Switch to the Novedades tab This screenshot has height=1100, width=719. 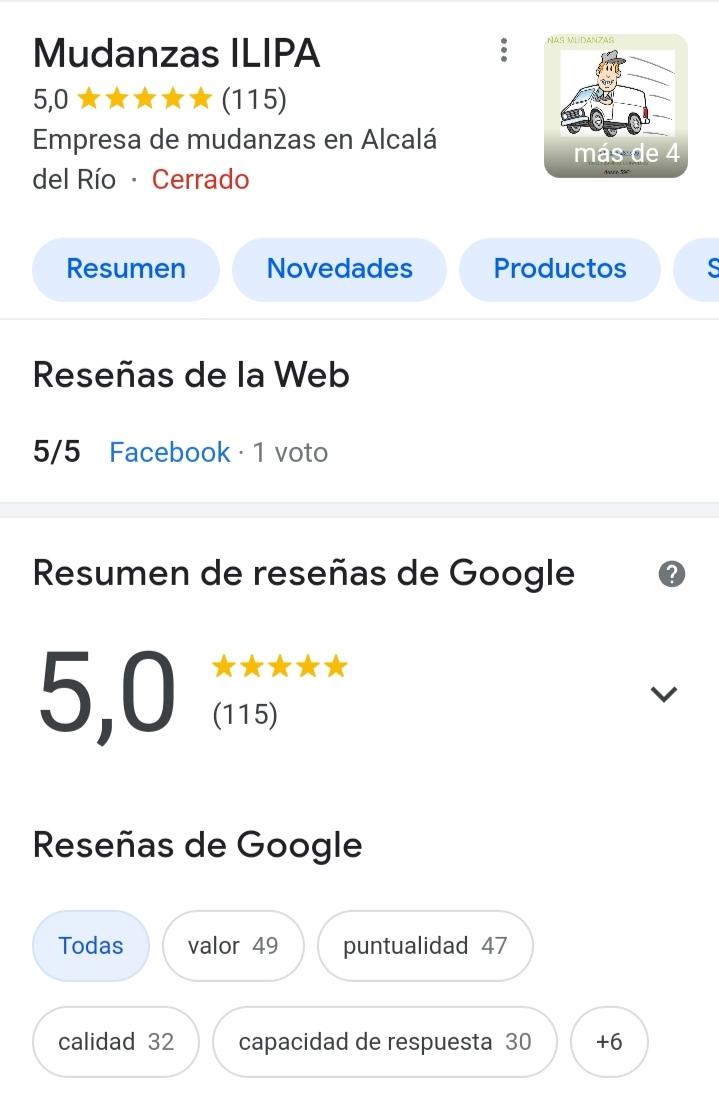point(340,269)
